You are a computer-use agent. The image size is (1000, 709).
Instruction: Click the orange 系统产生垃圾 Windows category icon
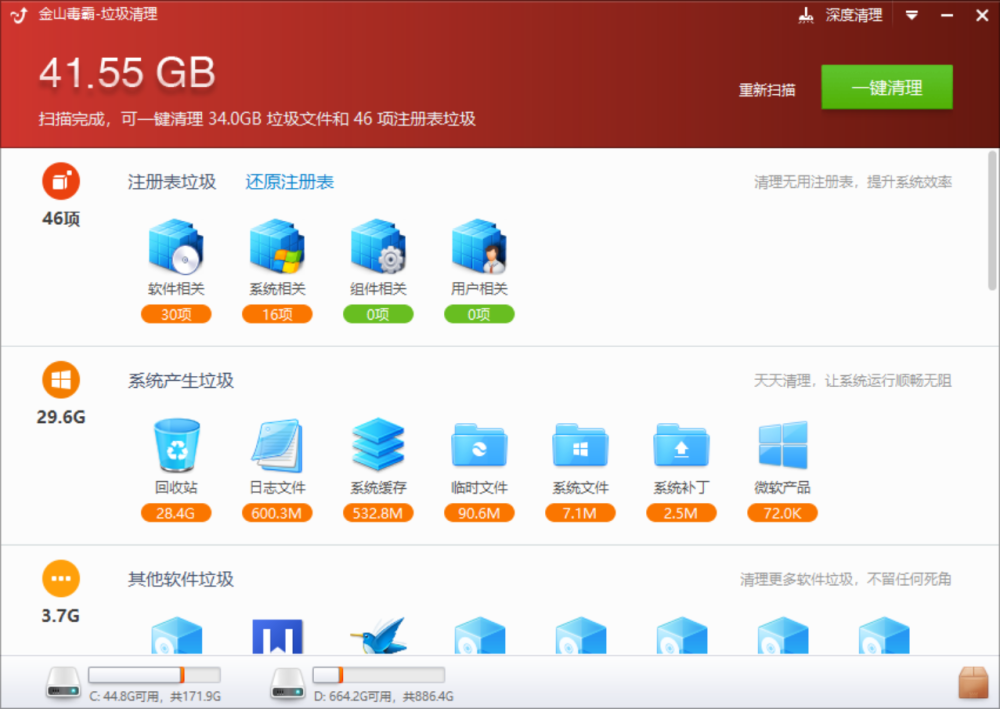click(x=61, y=380)
